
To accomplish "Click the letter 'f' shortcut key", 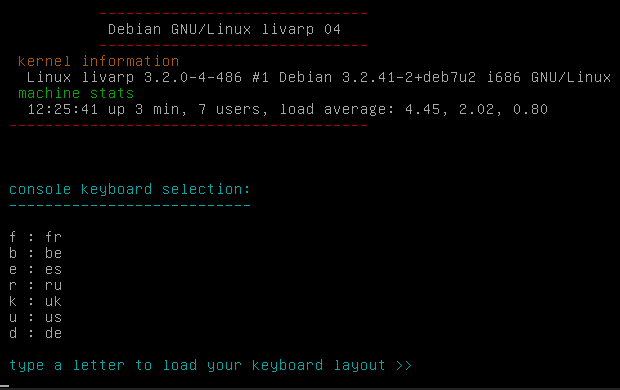I will 13,237.
